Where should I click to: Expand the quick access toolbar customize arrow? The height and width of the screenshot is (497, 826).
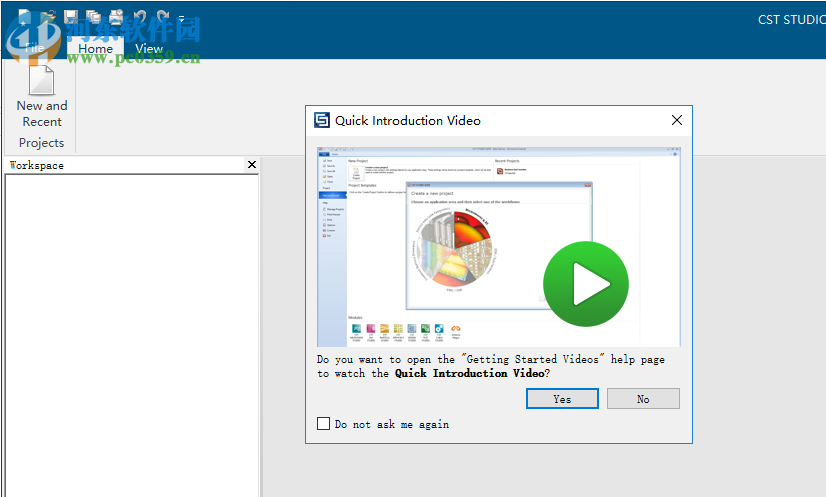181,18
